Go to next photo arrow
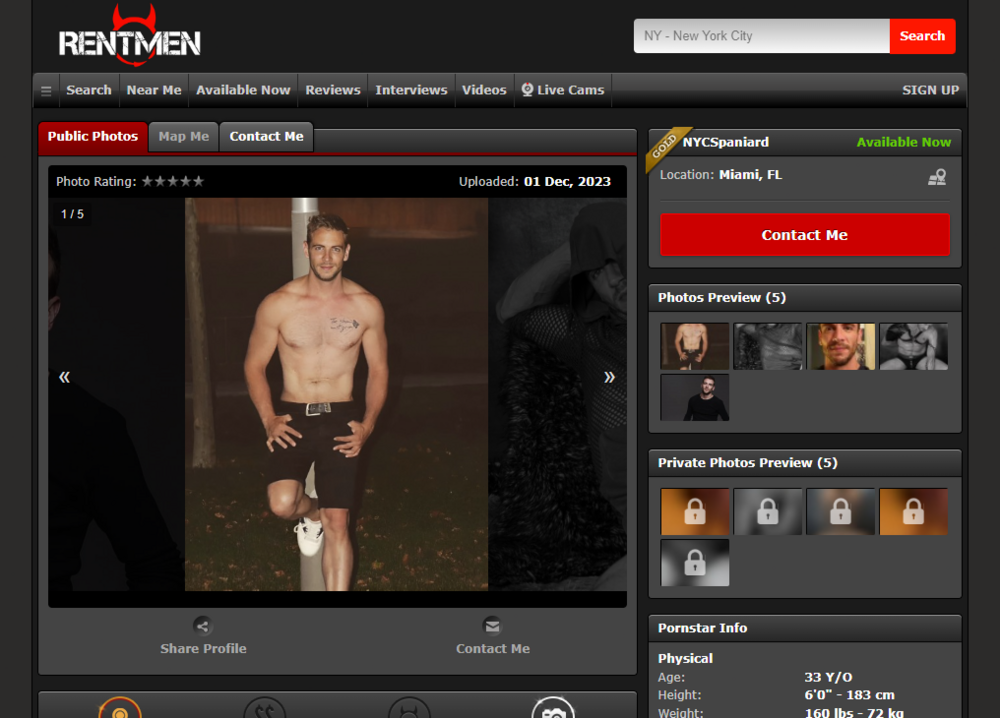This screenshot has width=1000, height=718. point(609,377)
